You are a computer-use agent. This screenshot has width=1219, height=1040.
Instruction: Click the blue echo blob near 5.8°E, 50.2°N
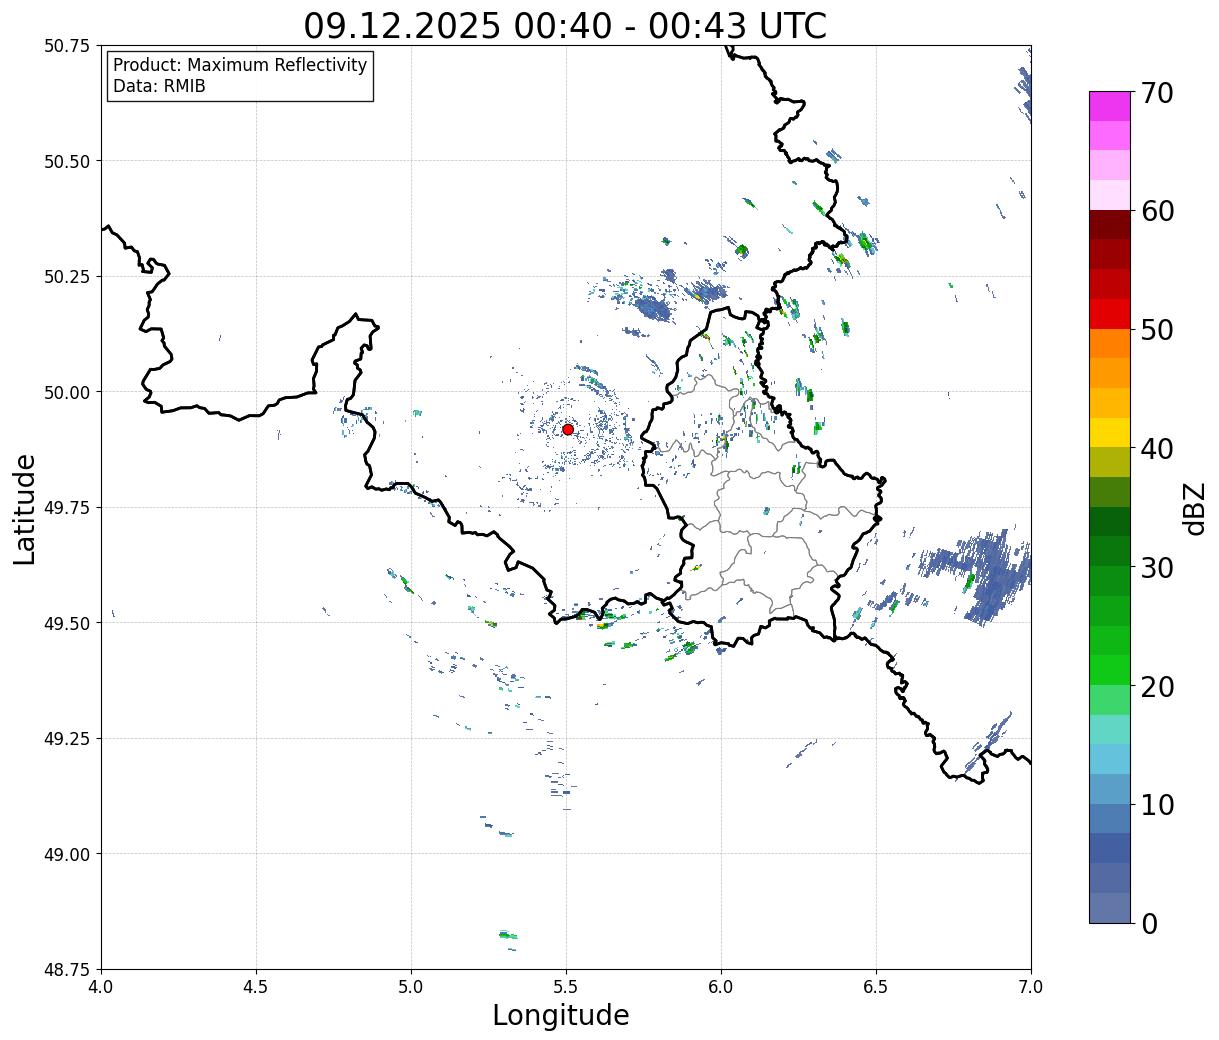pos(653,307)
